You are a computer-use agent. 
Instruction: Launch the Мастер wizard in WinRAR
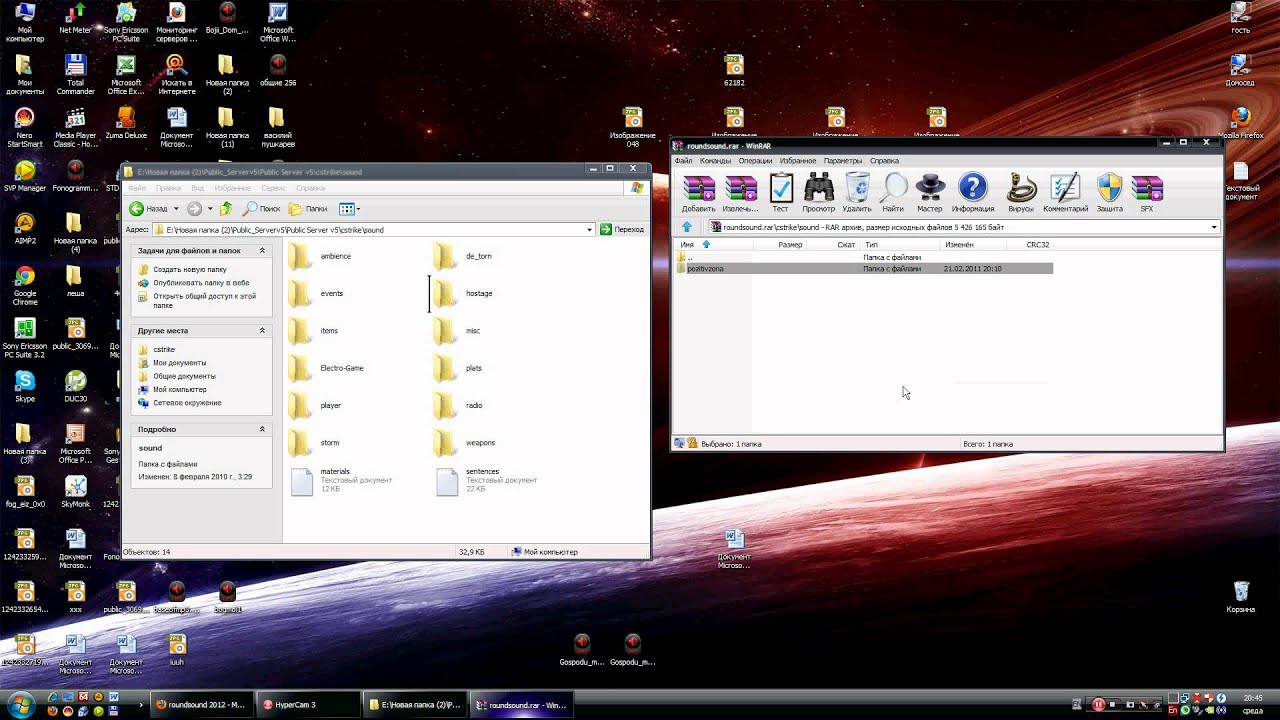point(930,192)
